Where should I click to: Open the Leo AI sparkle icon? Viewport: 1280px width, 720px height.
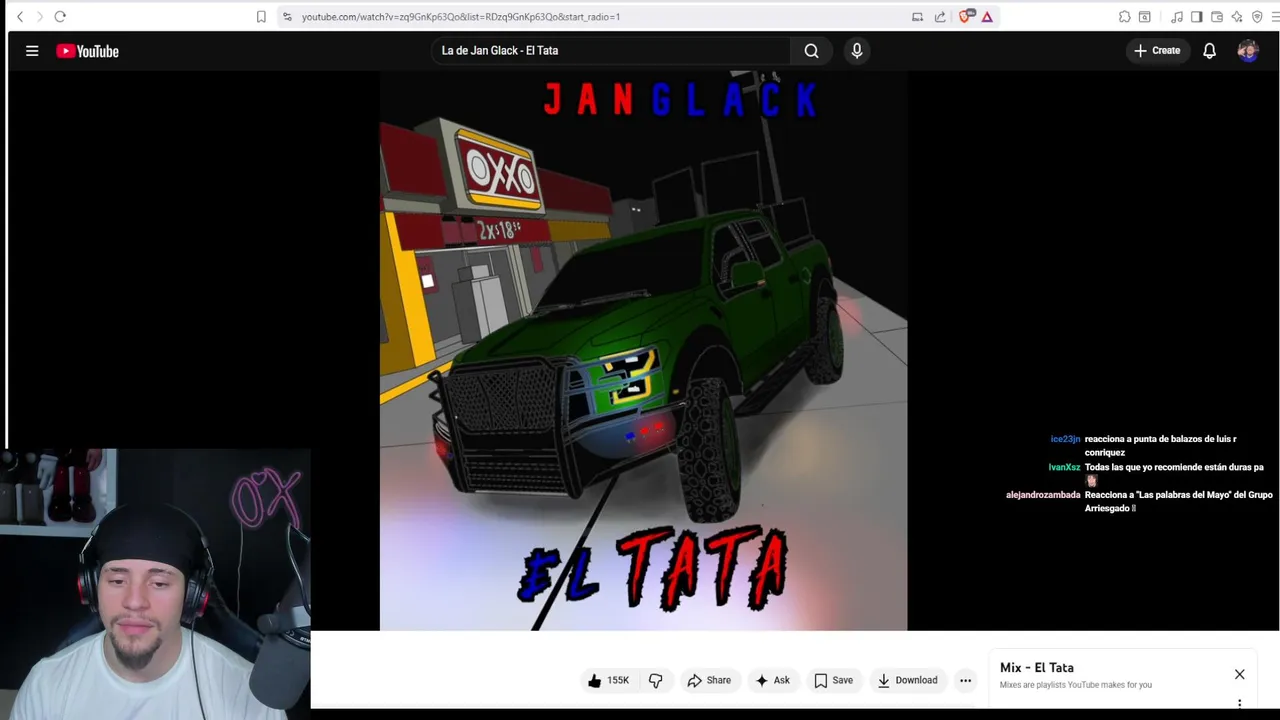pos(1237,16)
